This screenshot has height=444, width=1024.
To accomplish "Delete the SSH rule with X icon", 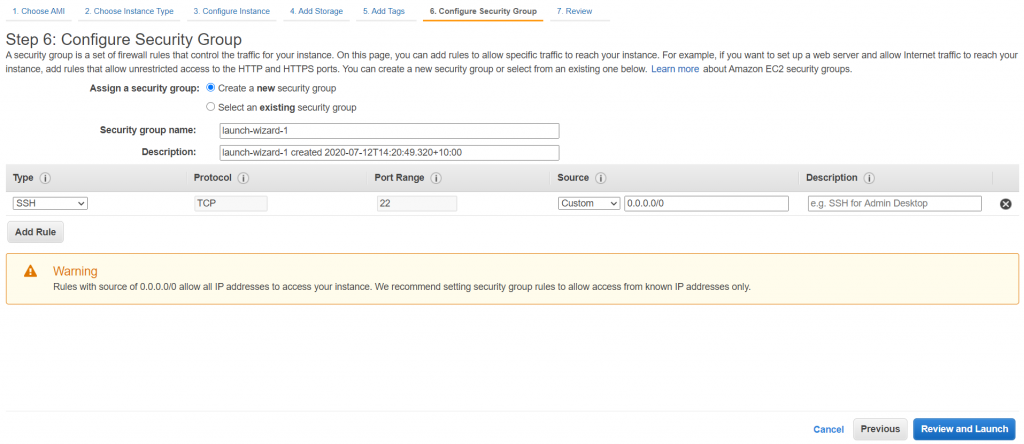I will 1006,204.
